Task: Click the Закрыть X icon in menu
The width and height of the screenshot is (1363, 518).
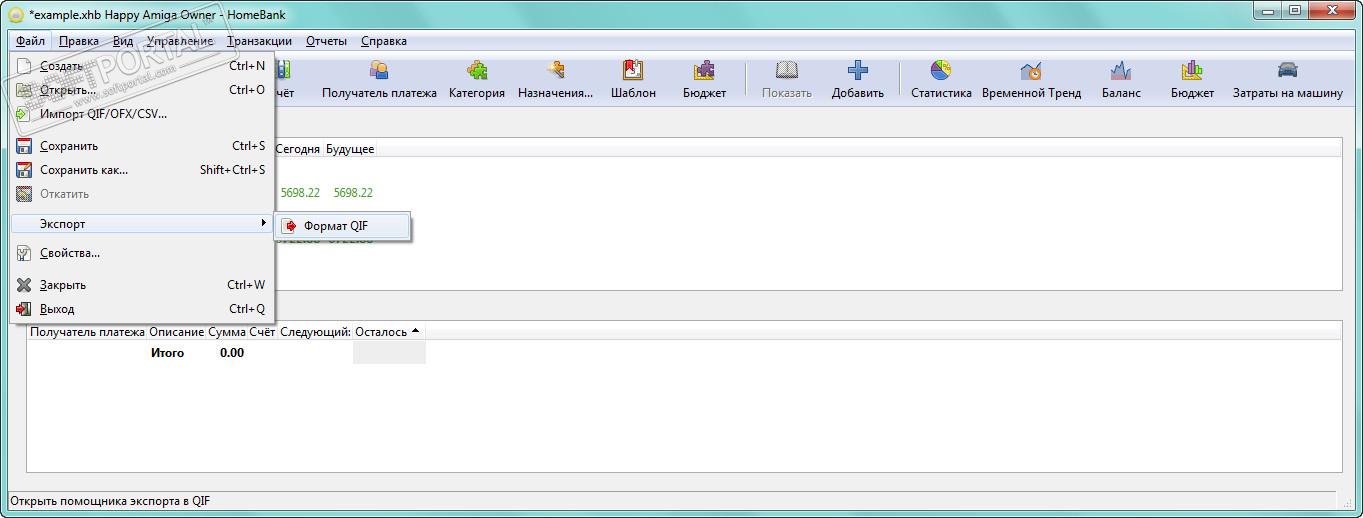Action: [24, 285]
